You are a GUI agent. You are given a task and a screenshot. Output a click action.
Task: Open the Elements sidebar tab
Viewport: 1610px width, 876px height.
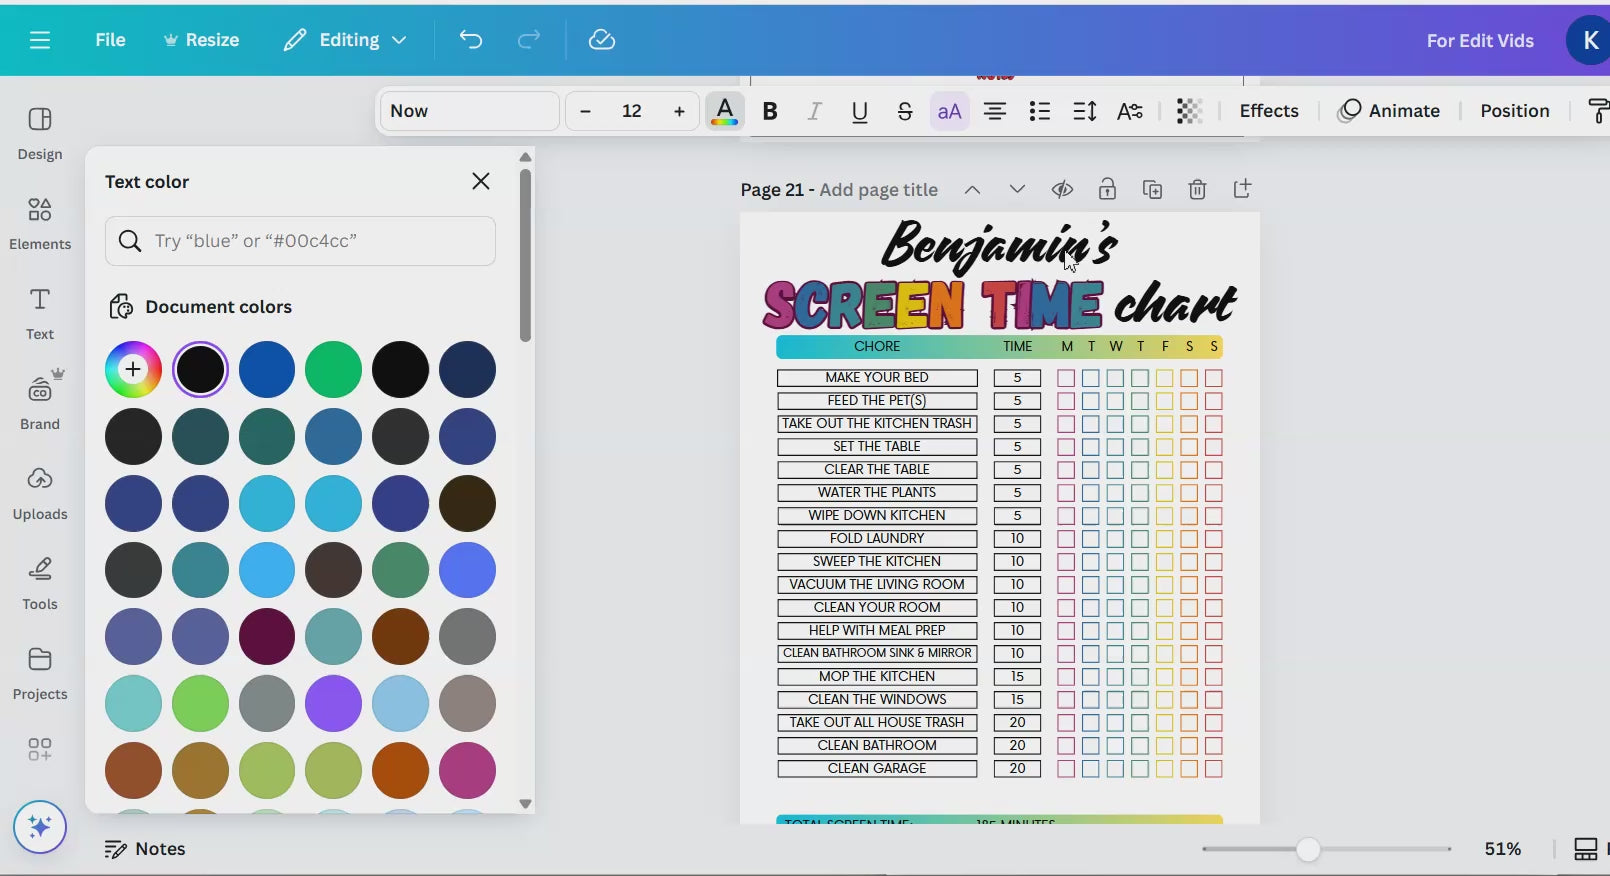[40, 222]
